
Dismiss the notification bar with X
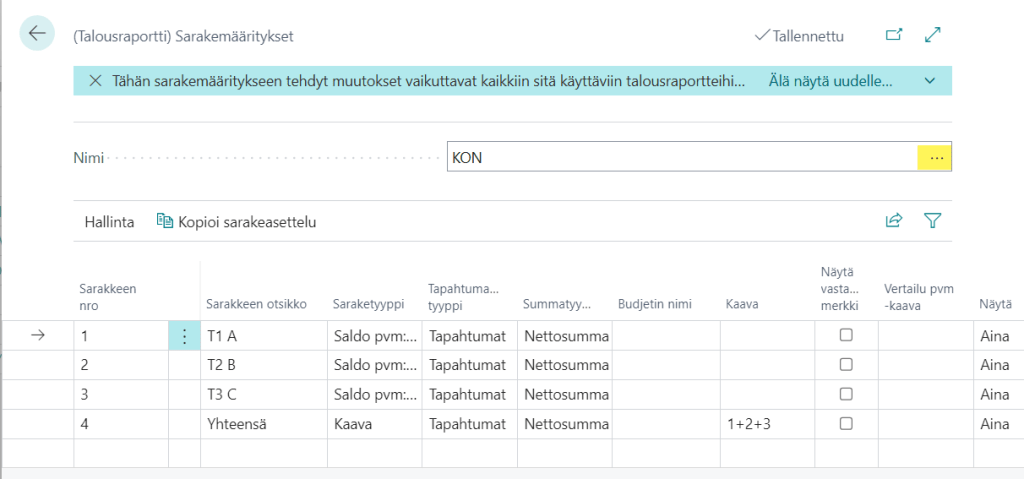[95, 81]
